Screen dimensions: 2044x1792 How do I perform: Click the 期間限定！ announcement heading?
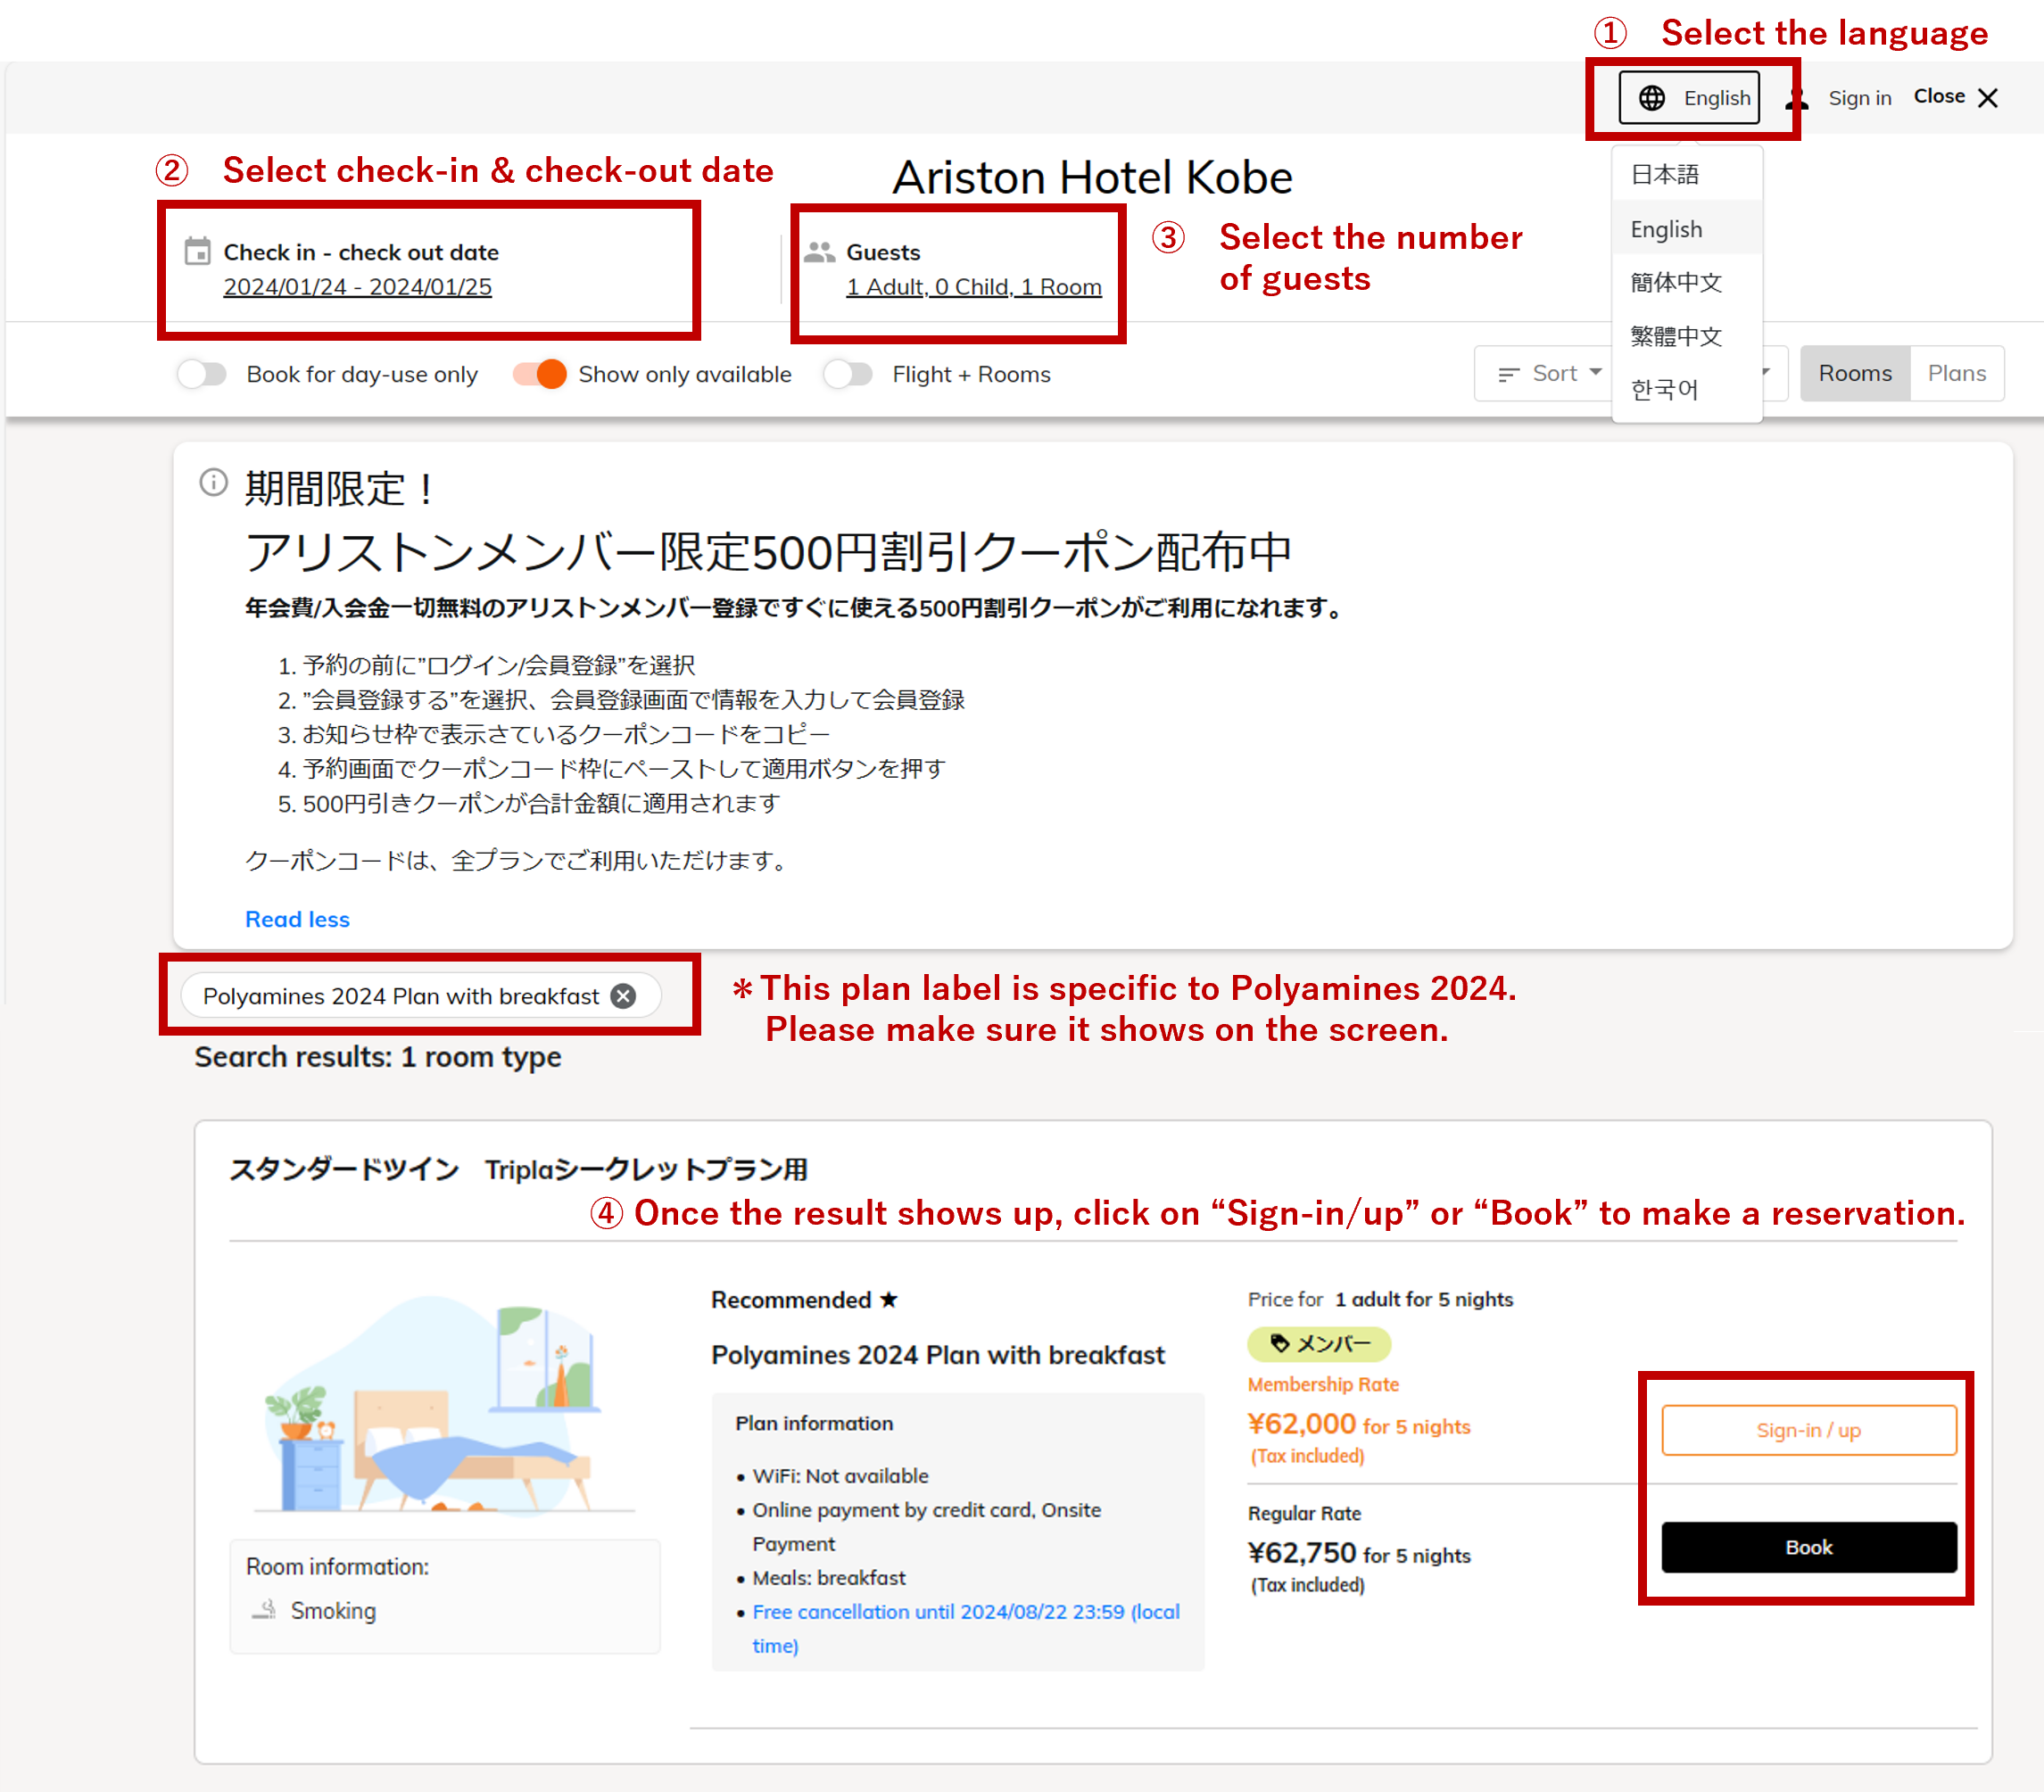pos(340,489)
